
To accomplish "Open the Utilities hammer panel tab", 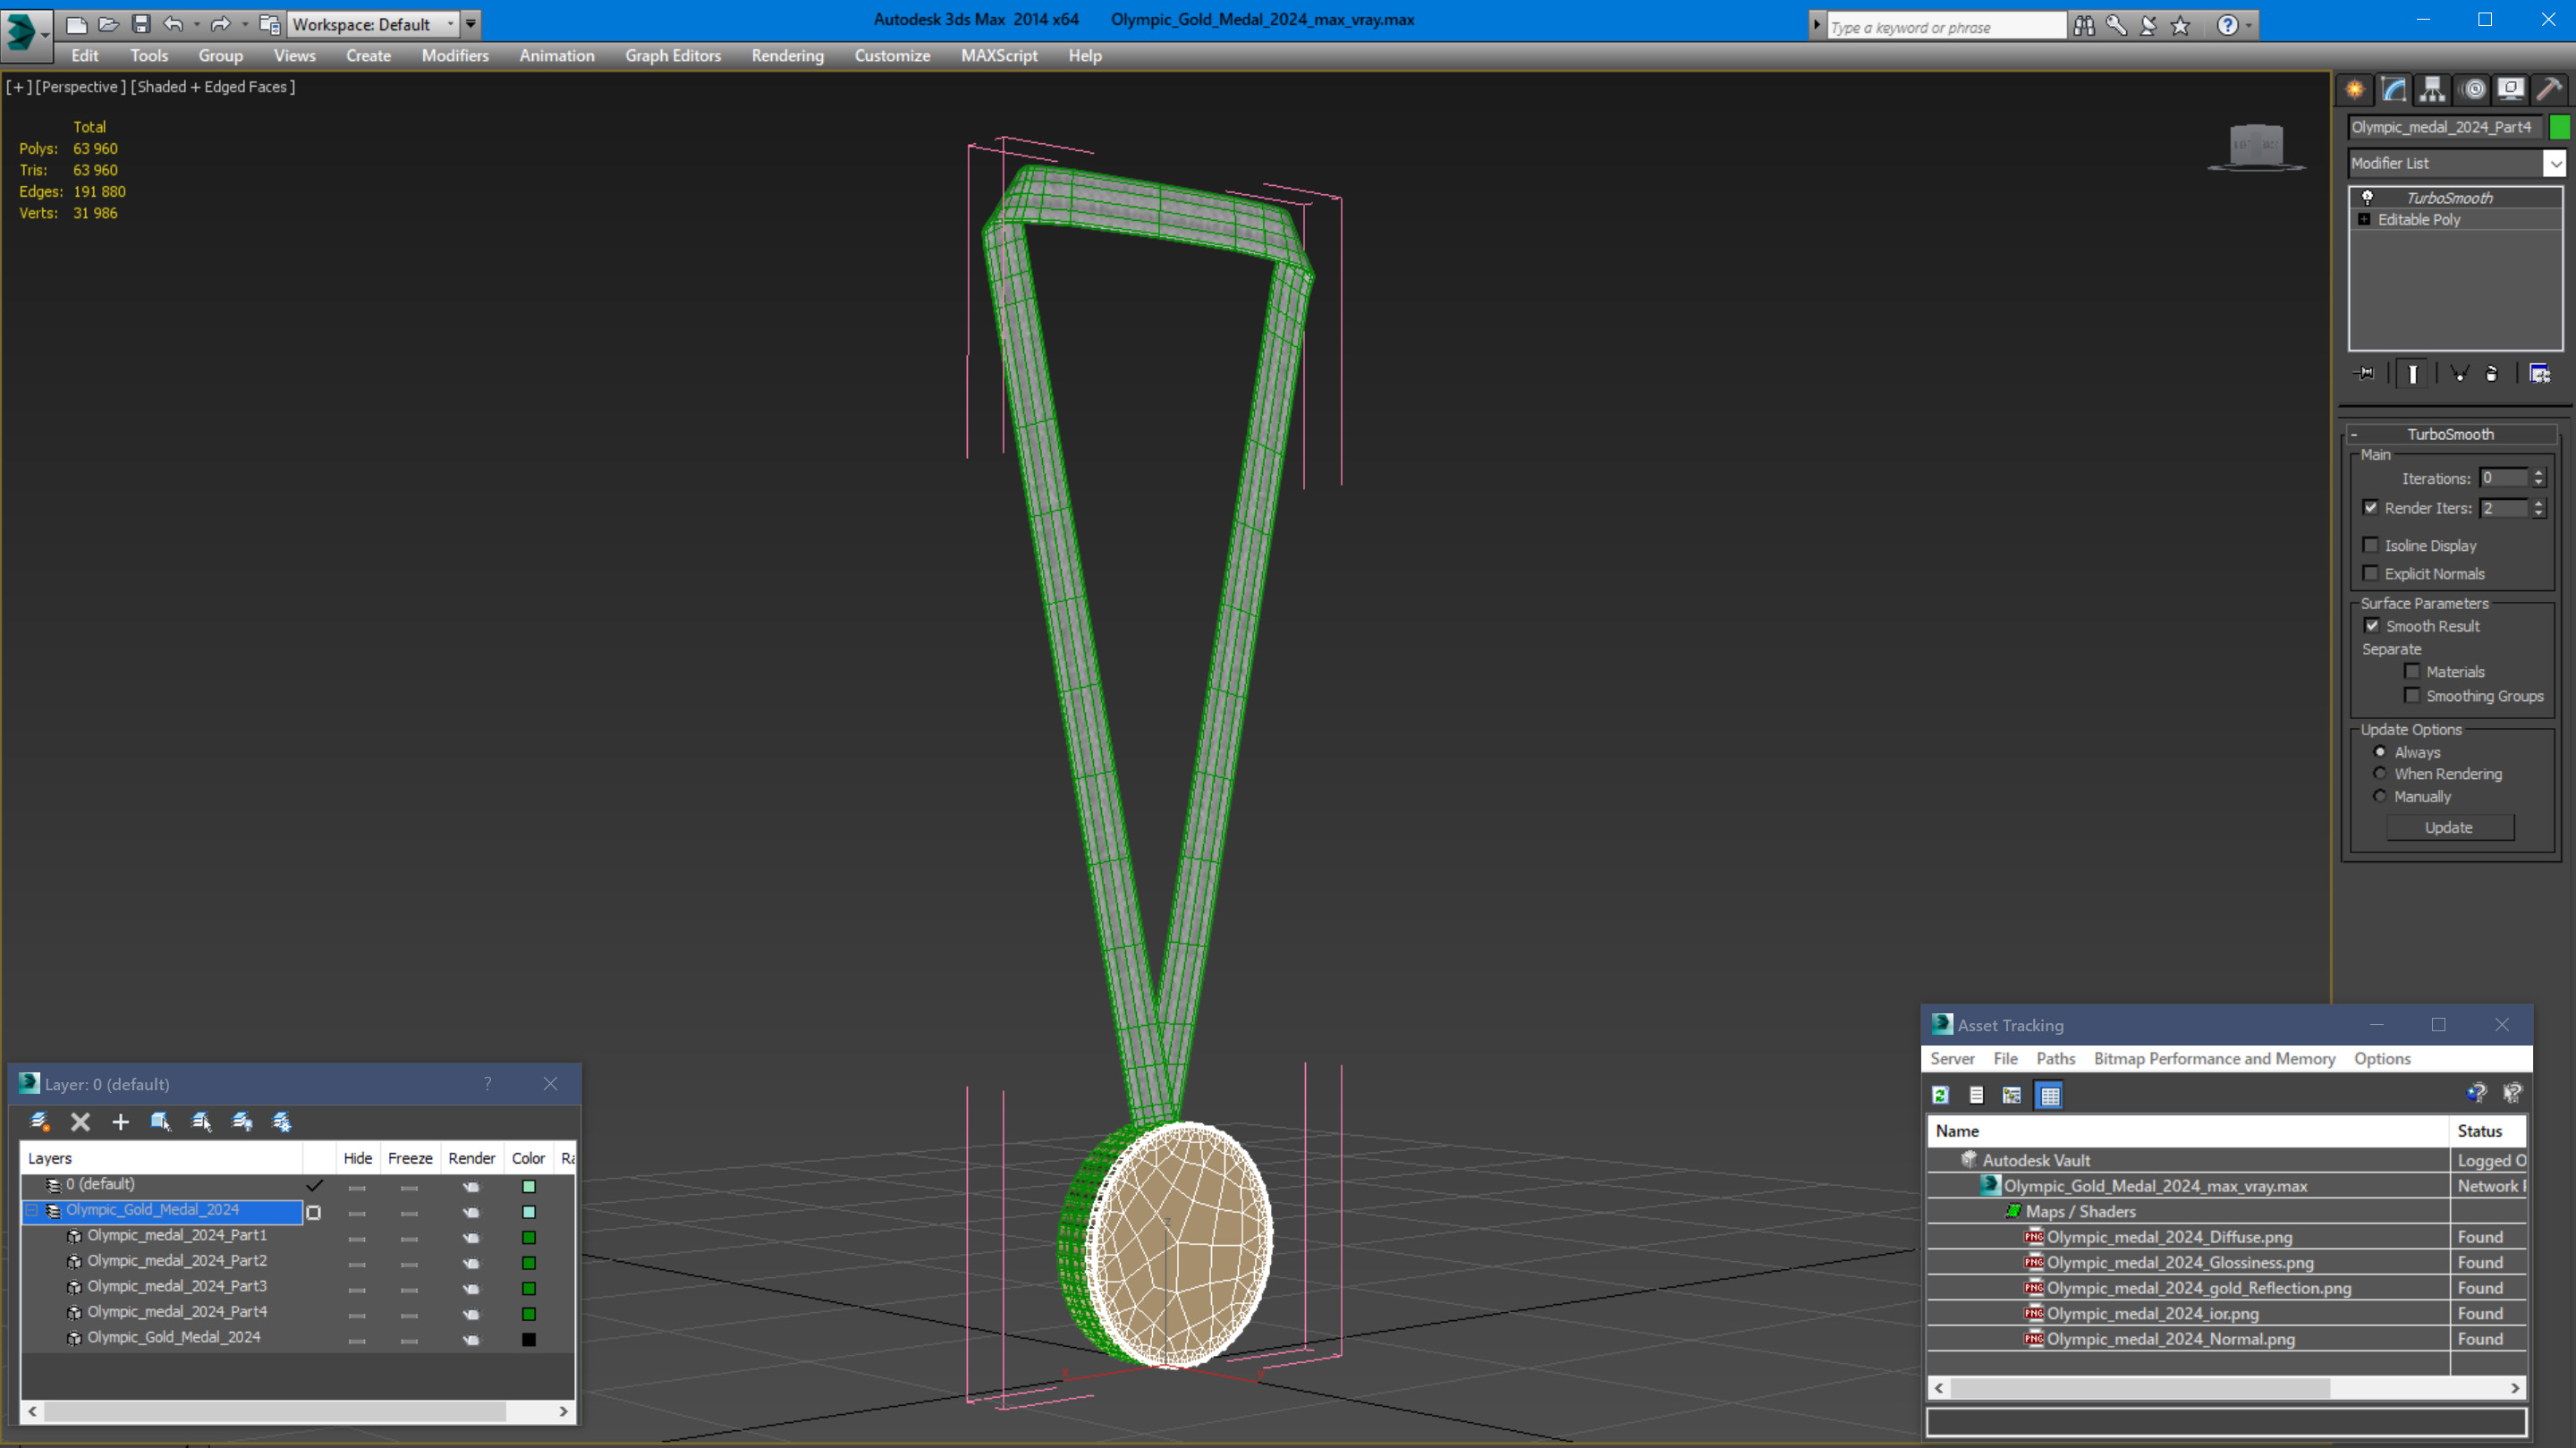I will [x=2549, y=90].
